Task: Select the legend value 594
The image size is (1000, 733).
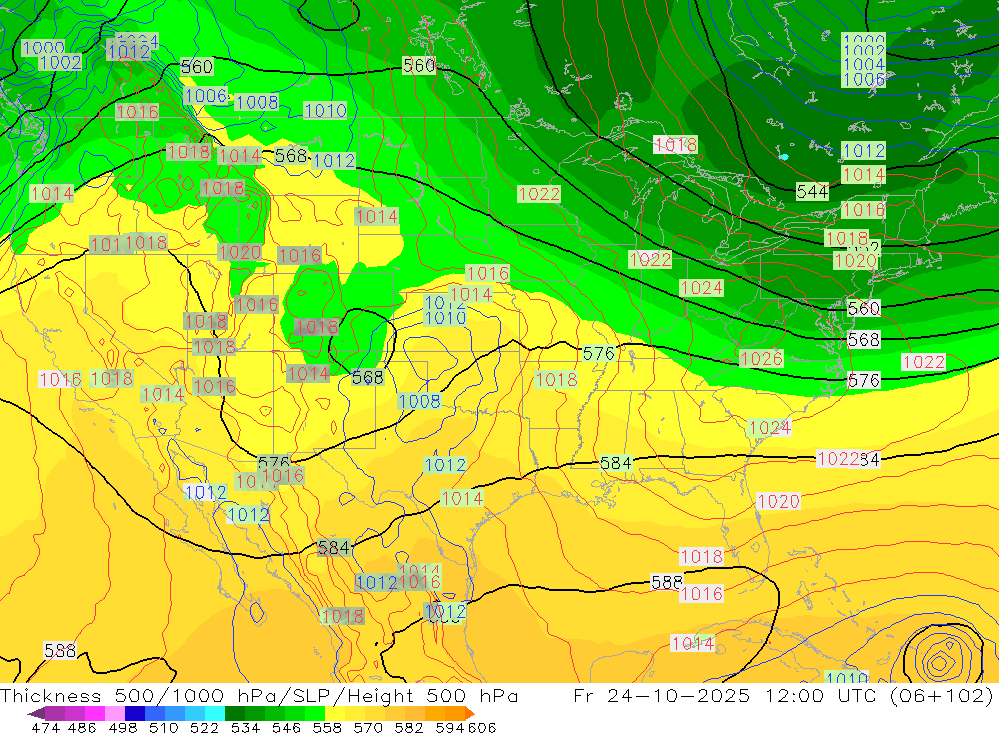Action: (x=450, y=727)
